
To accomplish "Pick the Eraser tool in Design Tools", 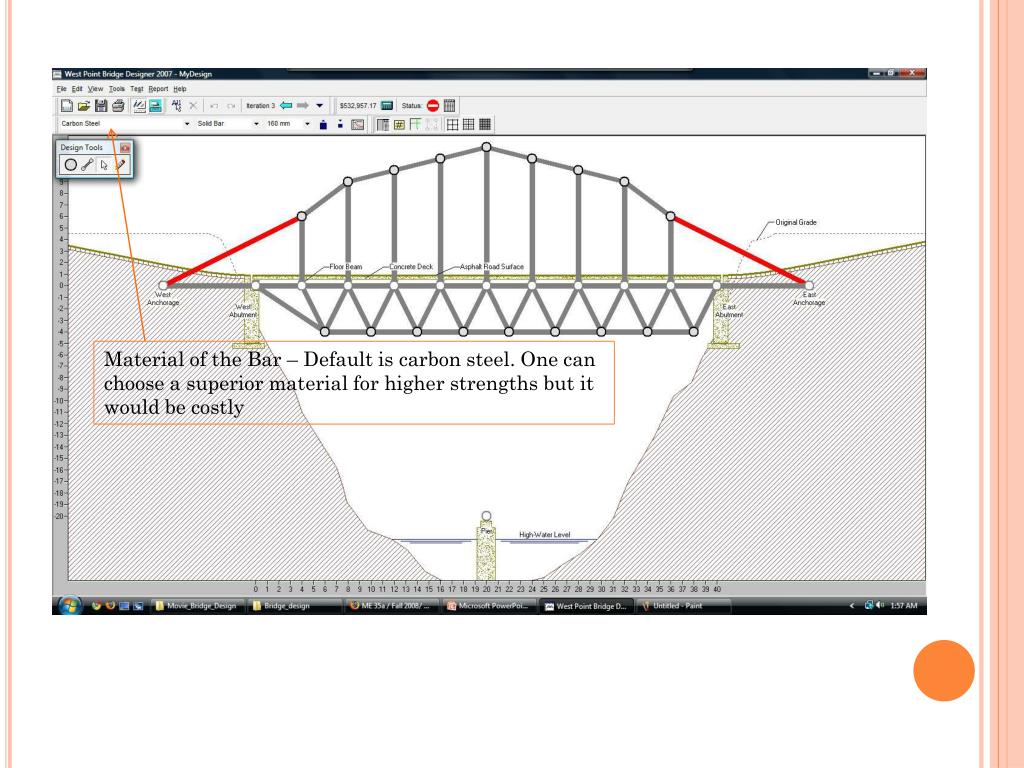I will click(x=120, y=165).
